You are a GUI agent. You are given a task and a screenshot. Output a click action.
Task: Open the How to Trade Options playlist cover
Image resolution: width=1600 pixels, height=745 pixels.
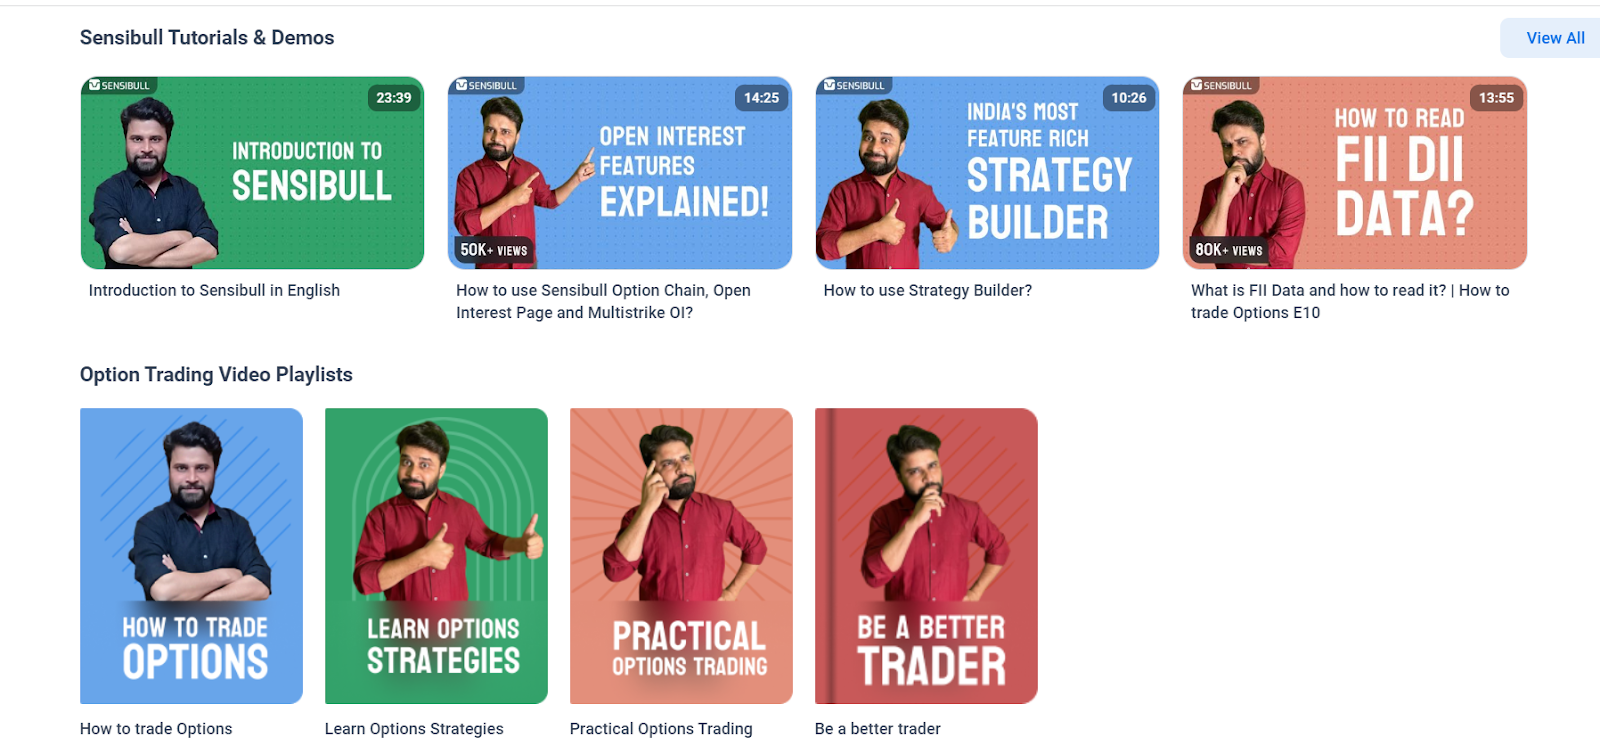pyautogui.click(x=191, y=556)
